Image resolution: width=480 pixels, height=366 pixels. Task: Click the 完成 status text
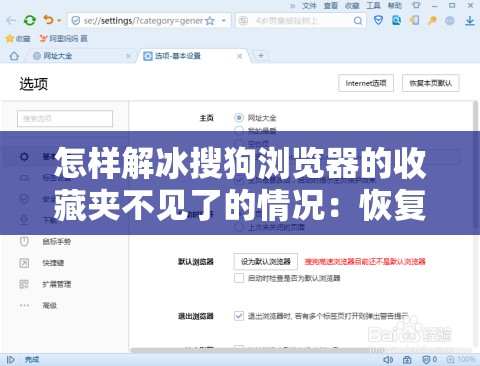(32, 360)
